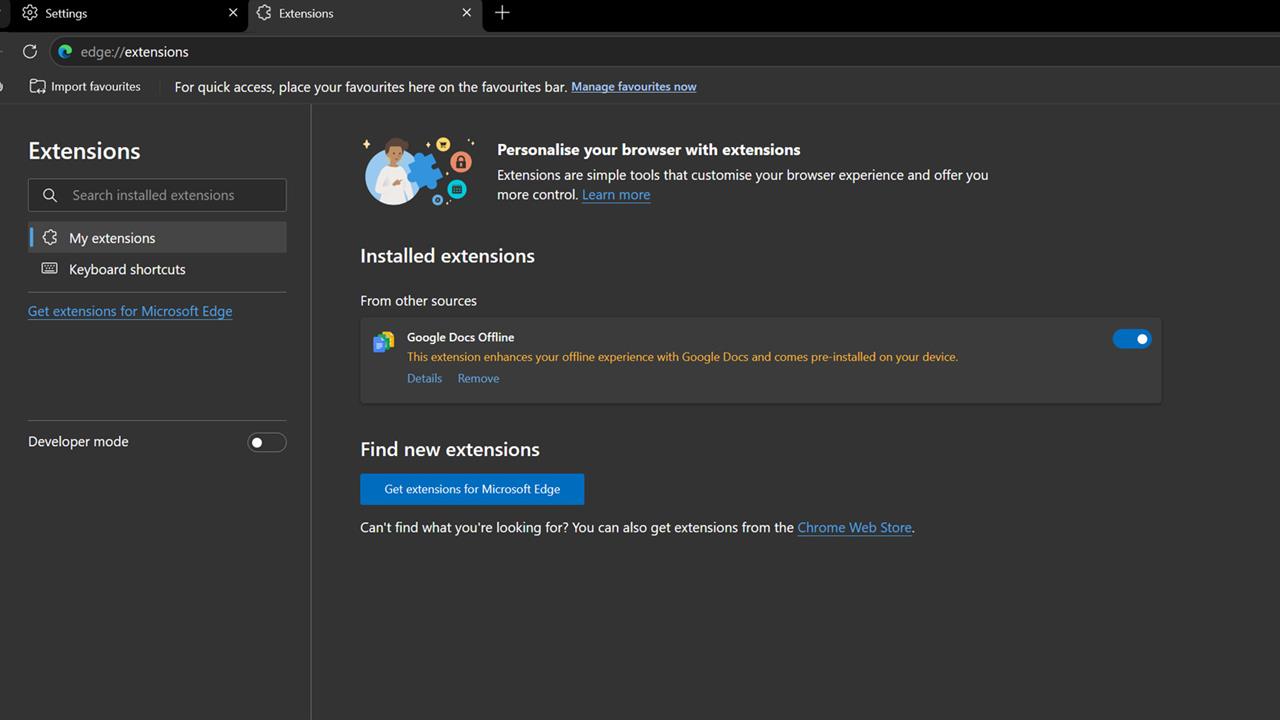Open Import favourites
Image resolution: width=1280 pixels, height=720 pixels.
click(x=85, y=87)
